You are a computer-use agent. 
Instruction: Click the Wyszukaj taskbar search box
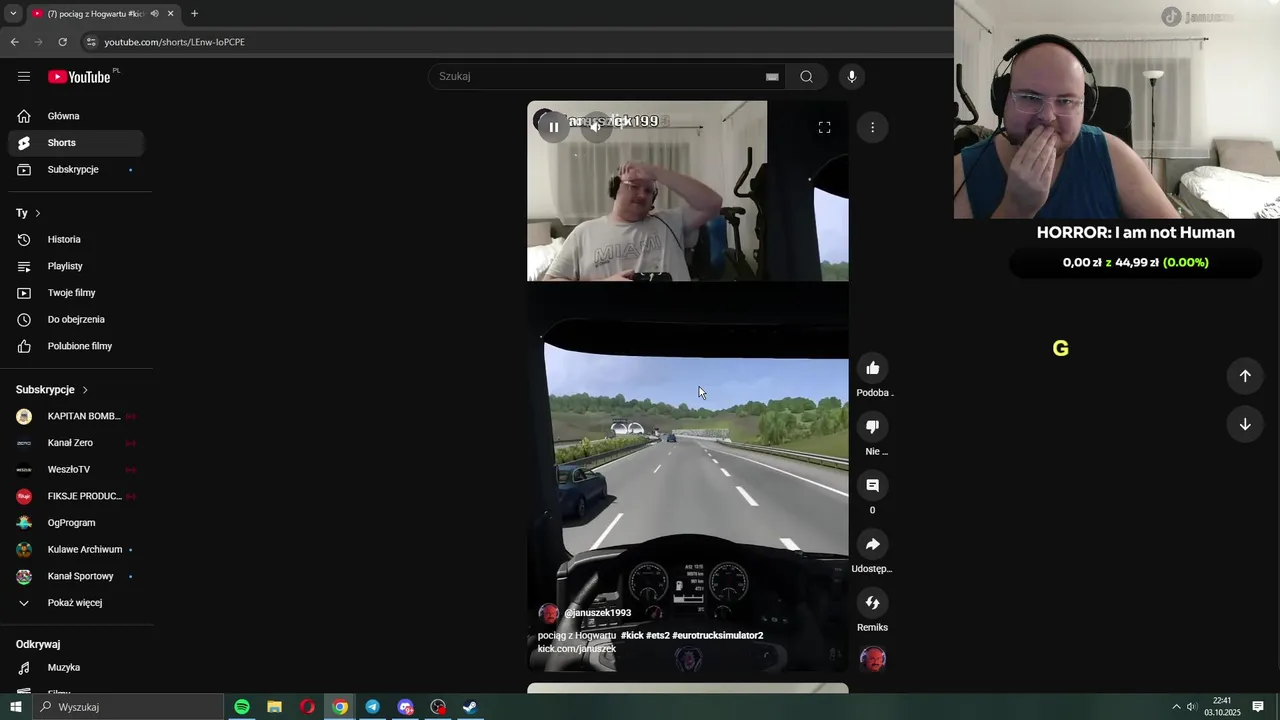(128, 707)
